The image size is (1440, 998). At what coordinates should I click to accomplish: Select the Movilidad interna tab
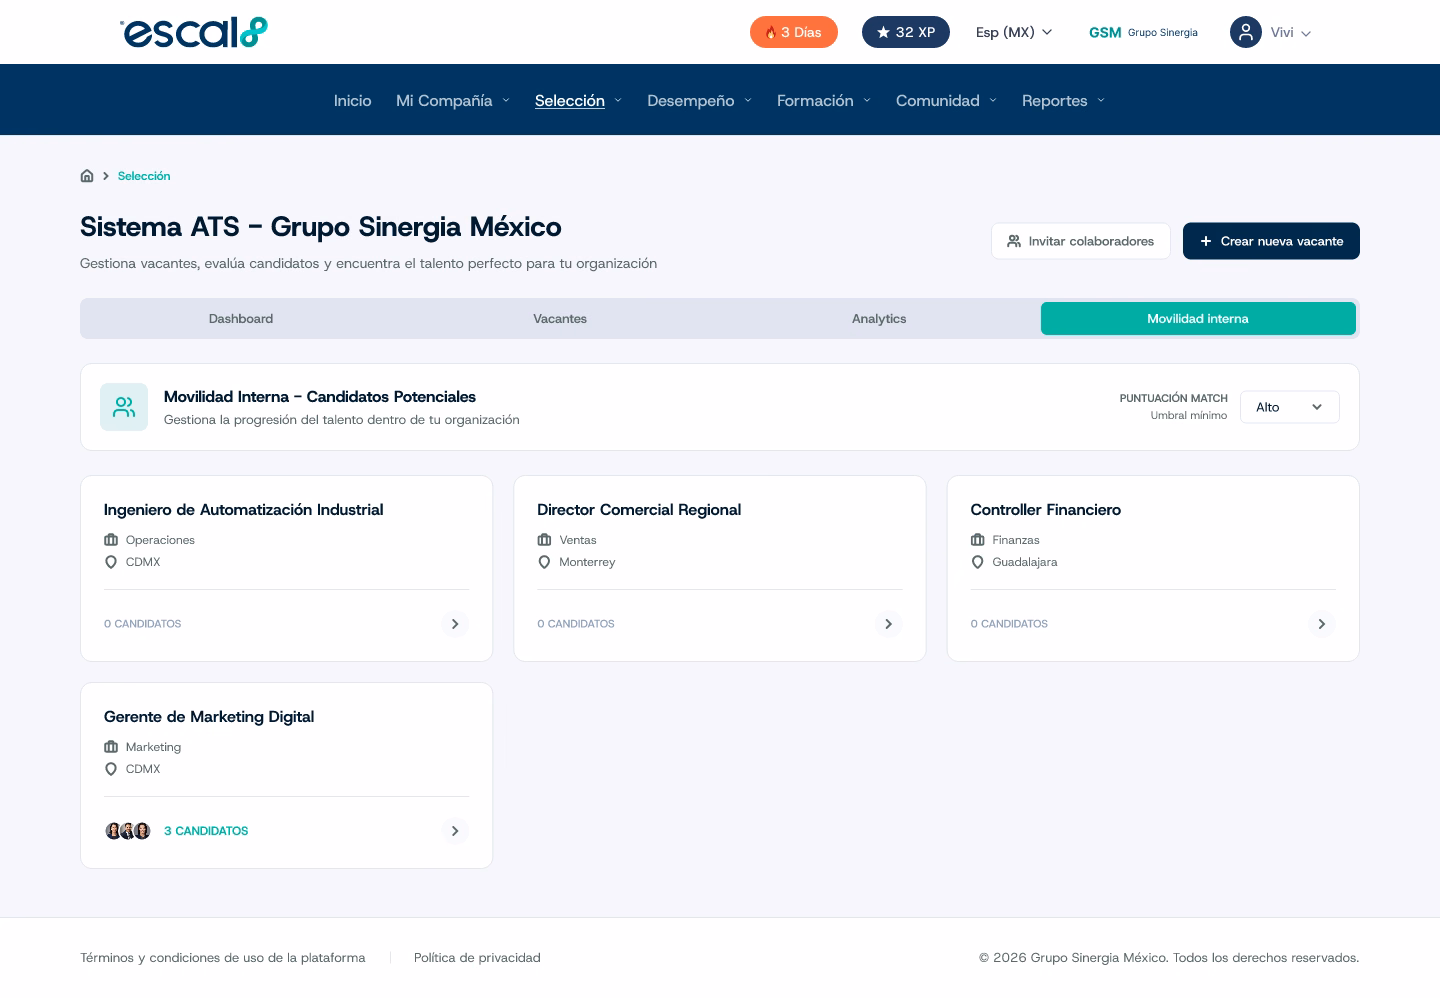tap(1198, 319)
